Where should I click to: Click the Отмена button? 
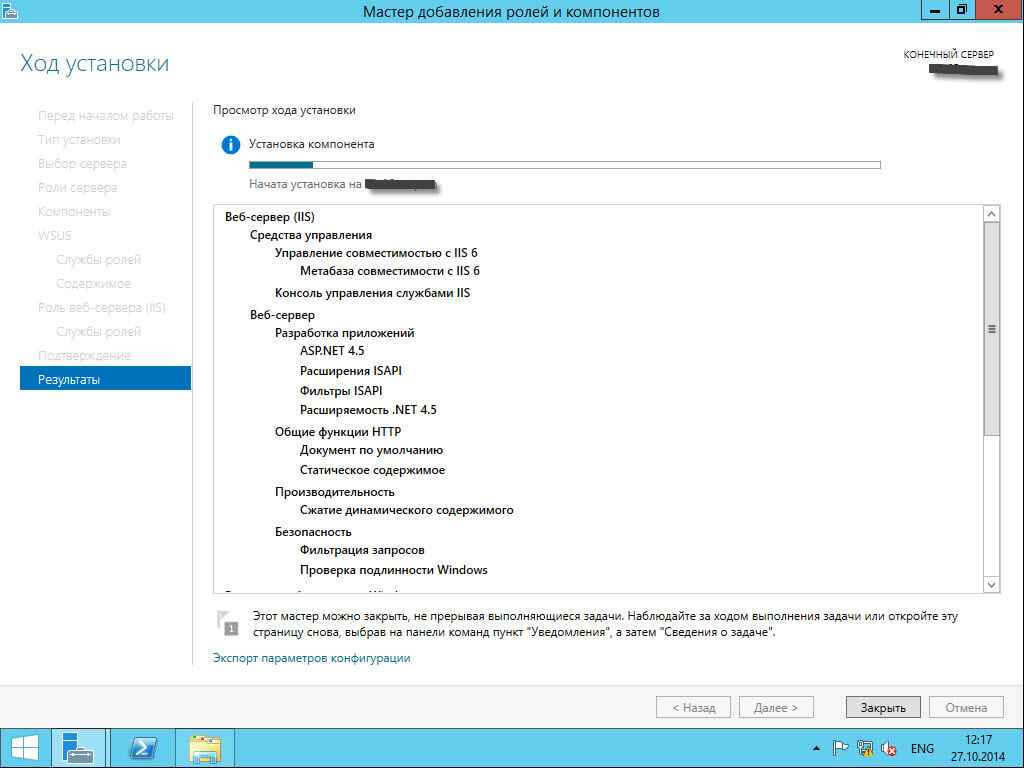tap(966, 707)
